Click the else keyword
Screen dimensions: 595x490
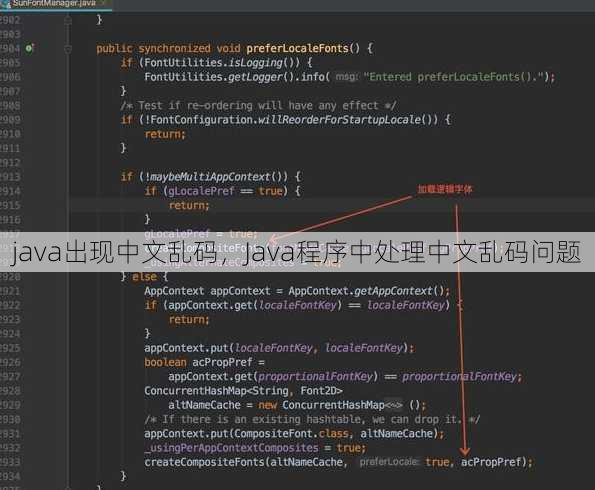[144, 277]
